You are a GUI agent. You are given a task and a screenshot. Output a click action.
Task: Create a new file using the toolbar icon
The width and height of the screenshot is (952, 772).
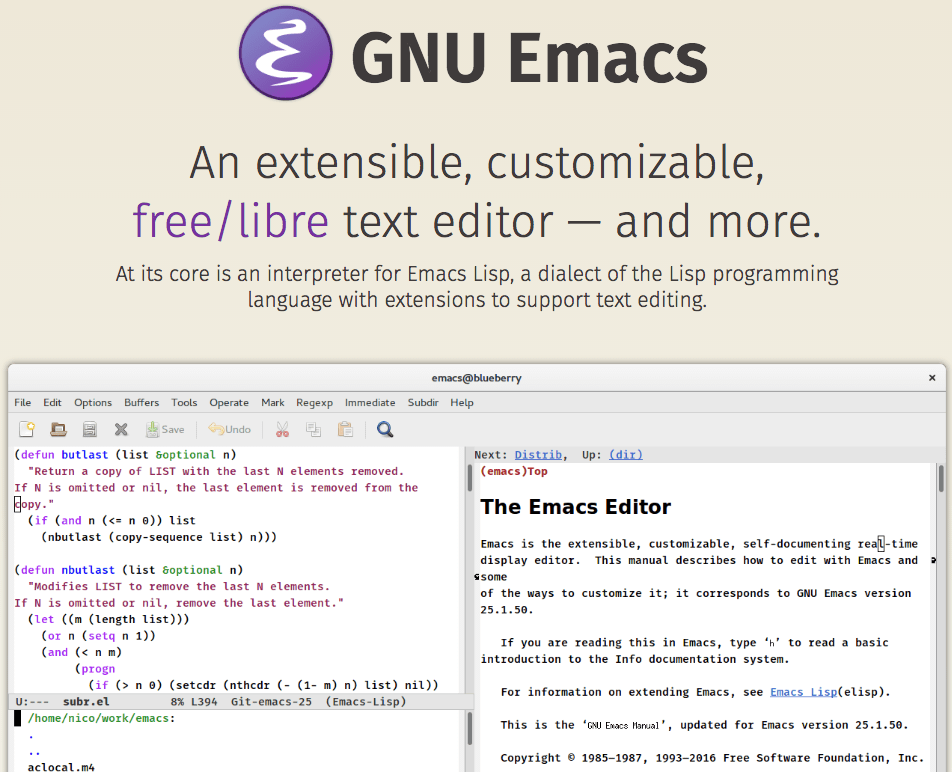point(26,428)
